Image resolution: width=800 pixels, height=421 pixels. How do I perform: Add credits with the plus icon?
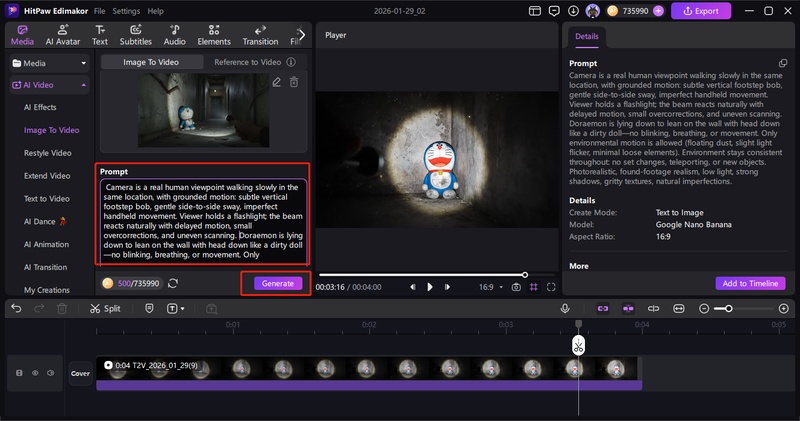[658, 11]
